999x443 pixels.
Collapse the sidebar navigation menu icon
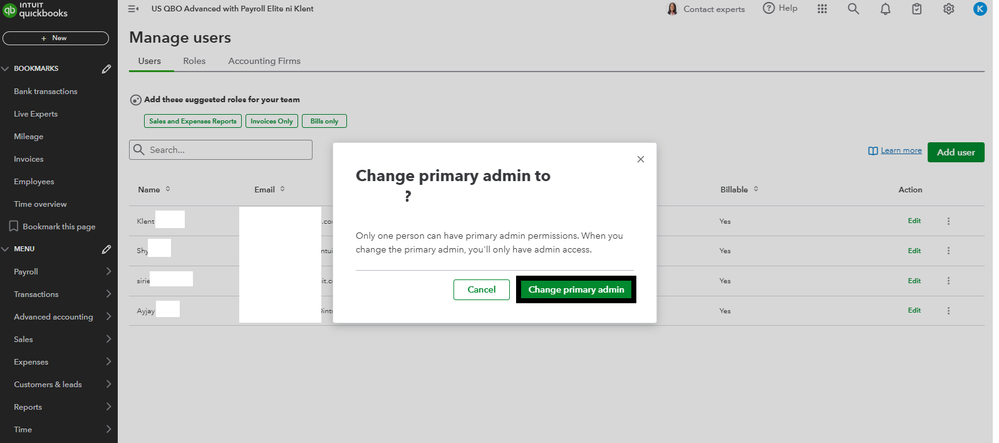(134, 9)
